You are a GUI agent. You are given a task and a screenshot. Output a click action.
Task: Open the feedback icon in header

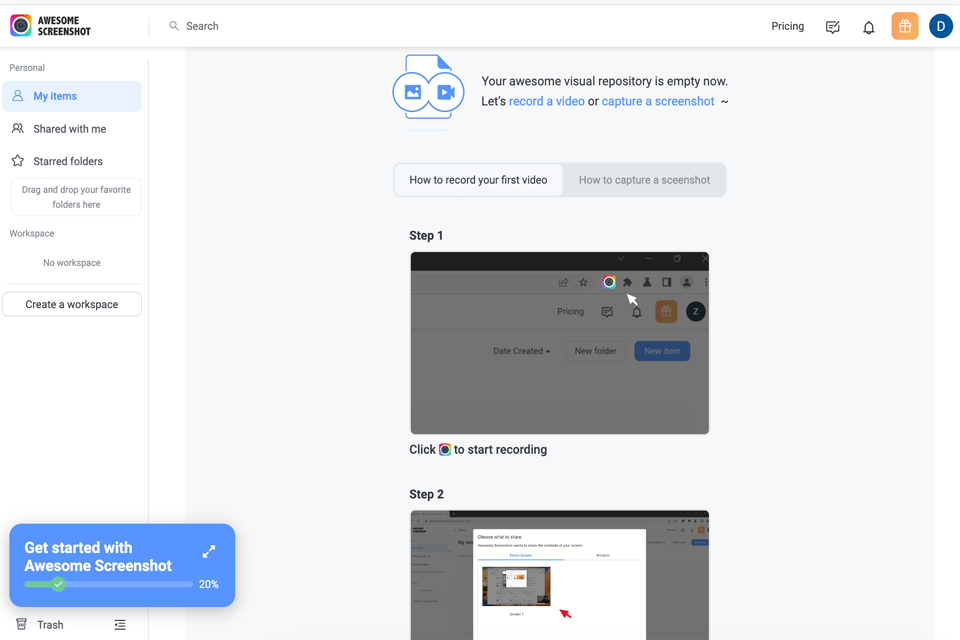[x=833, y=27]
